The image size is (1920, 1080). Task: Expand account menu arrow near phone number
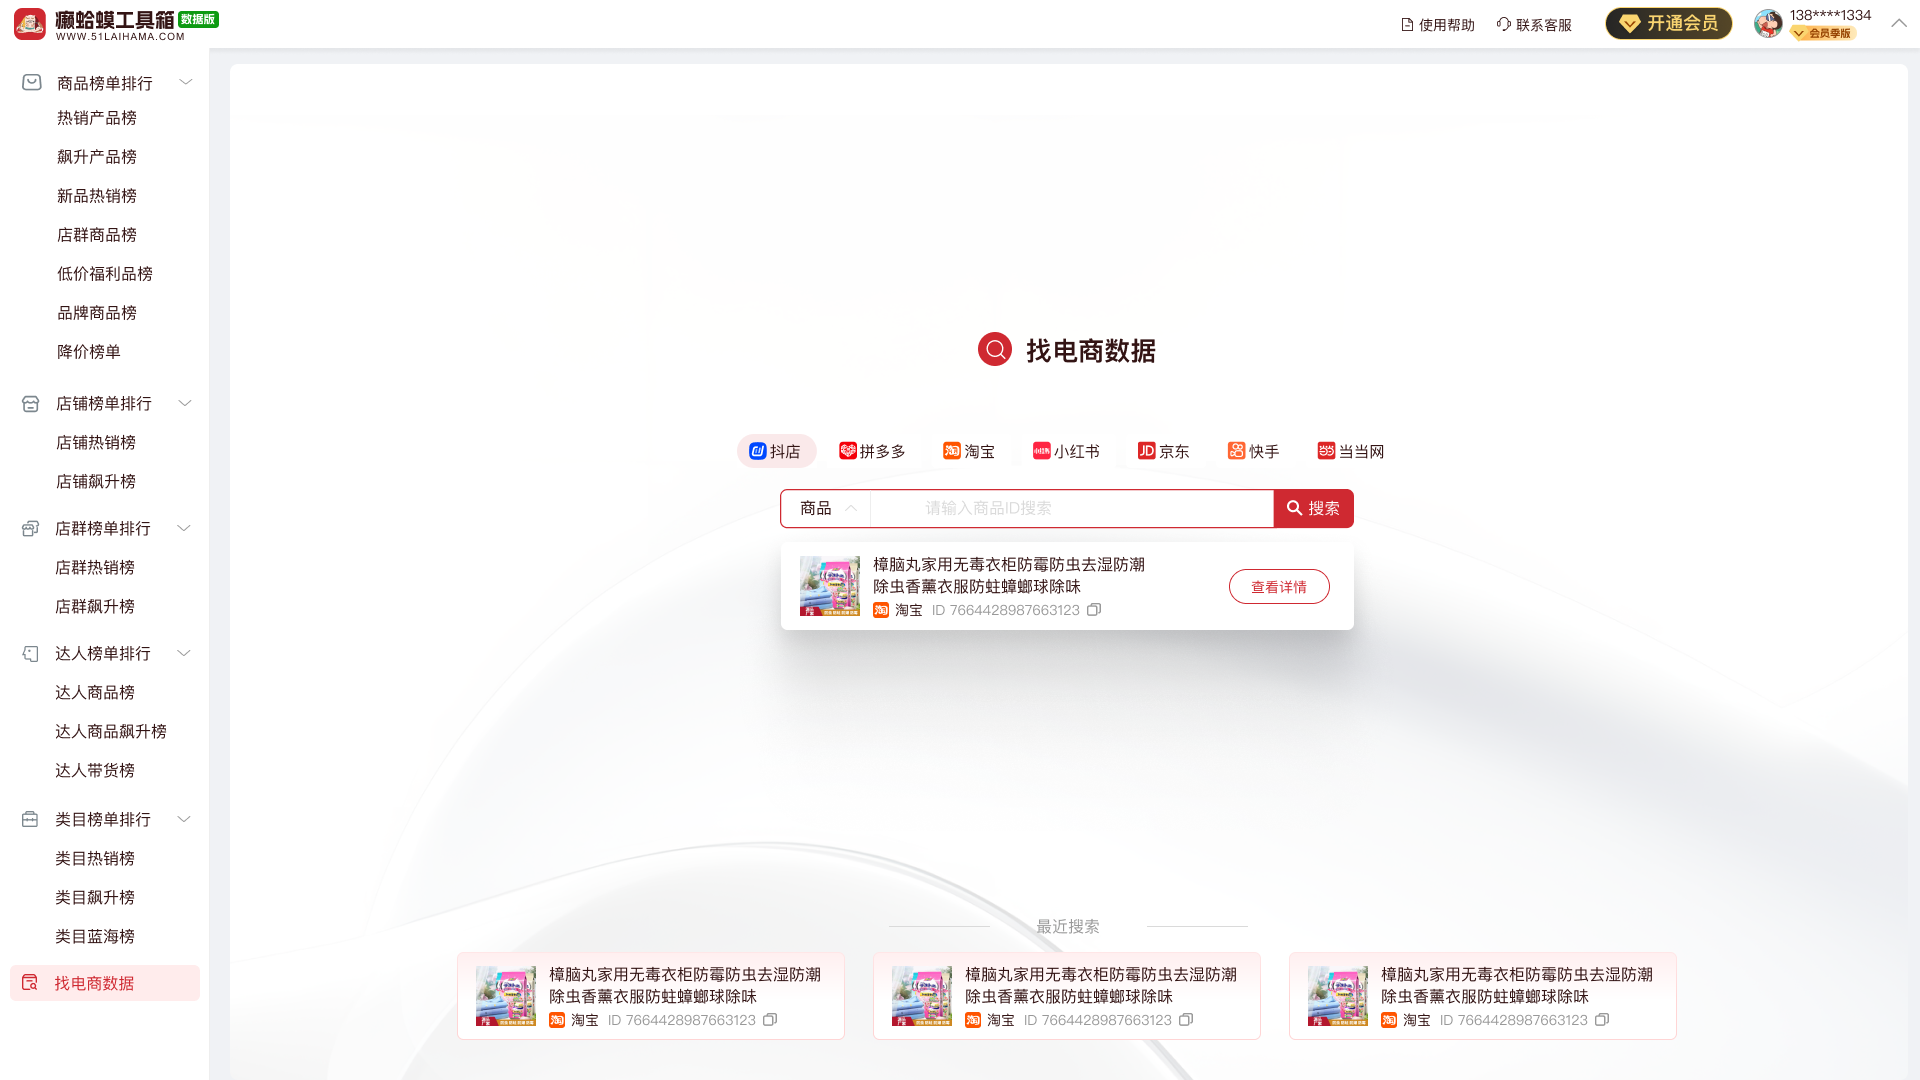click(x=1898, y=23)
